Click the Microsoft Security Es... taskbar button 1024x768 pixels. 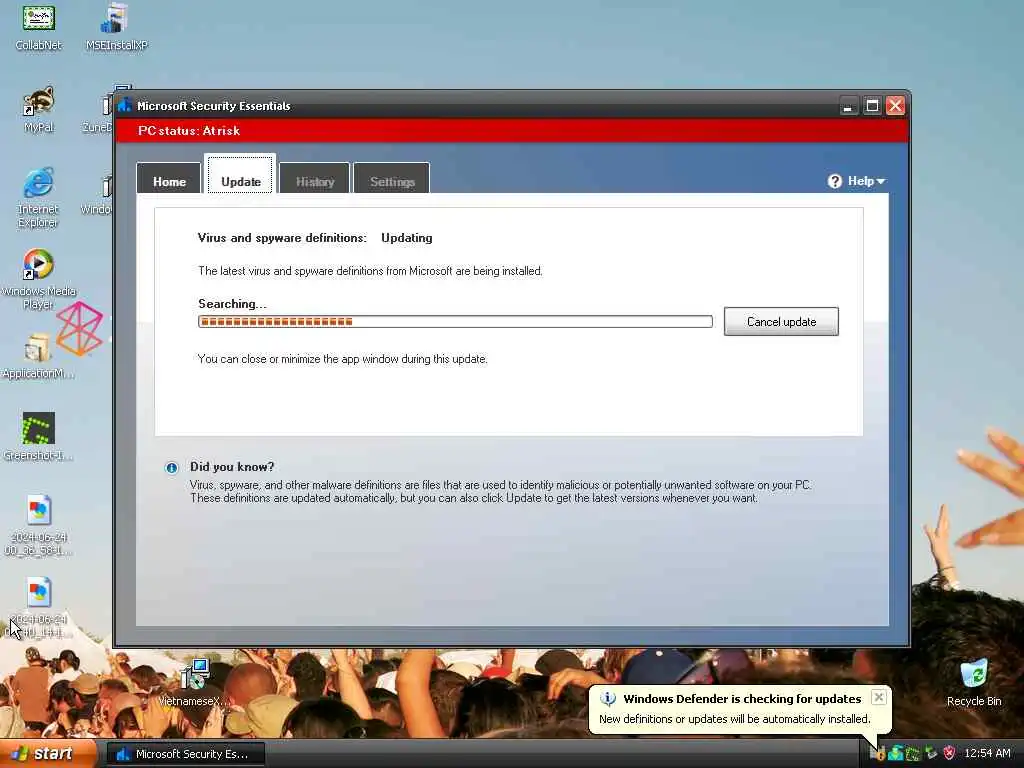click(185, 754)
